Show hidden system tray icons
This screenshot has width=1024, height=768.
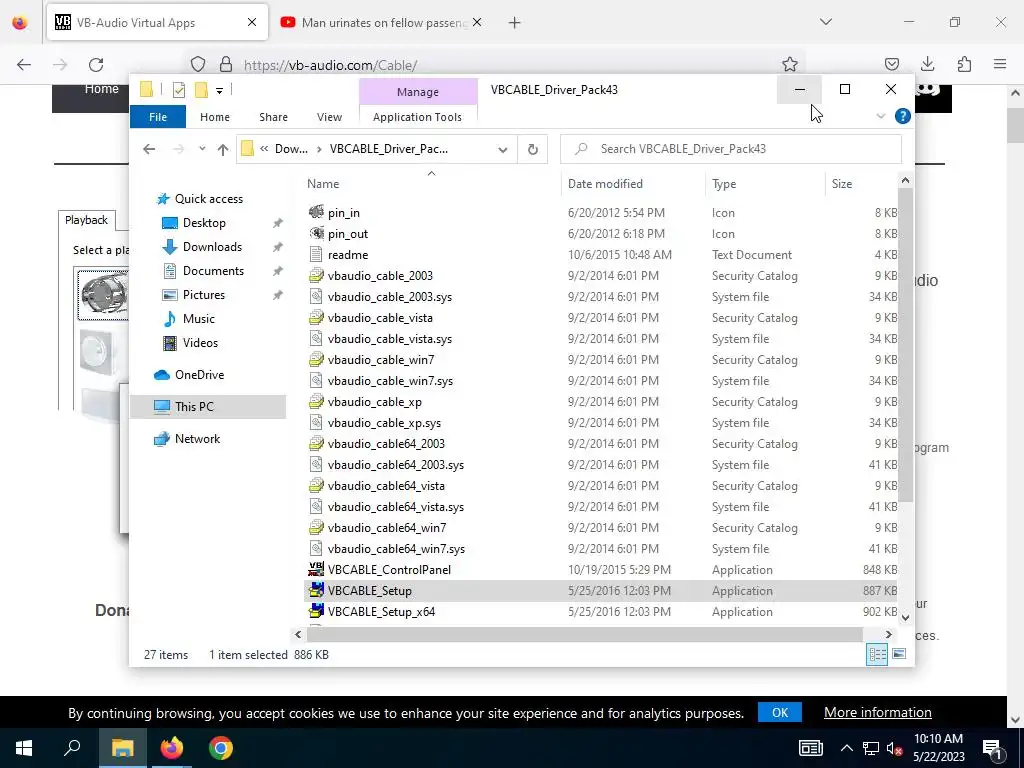846,748
